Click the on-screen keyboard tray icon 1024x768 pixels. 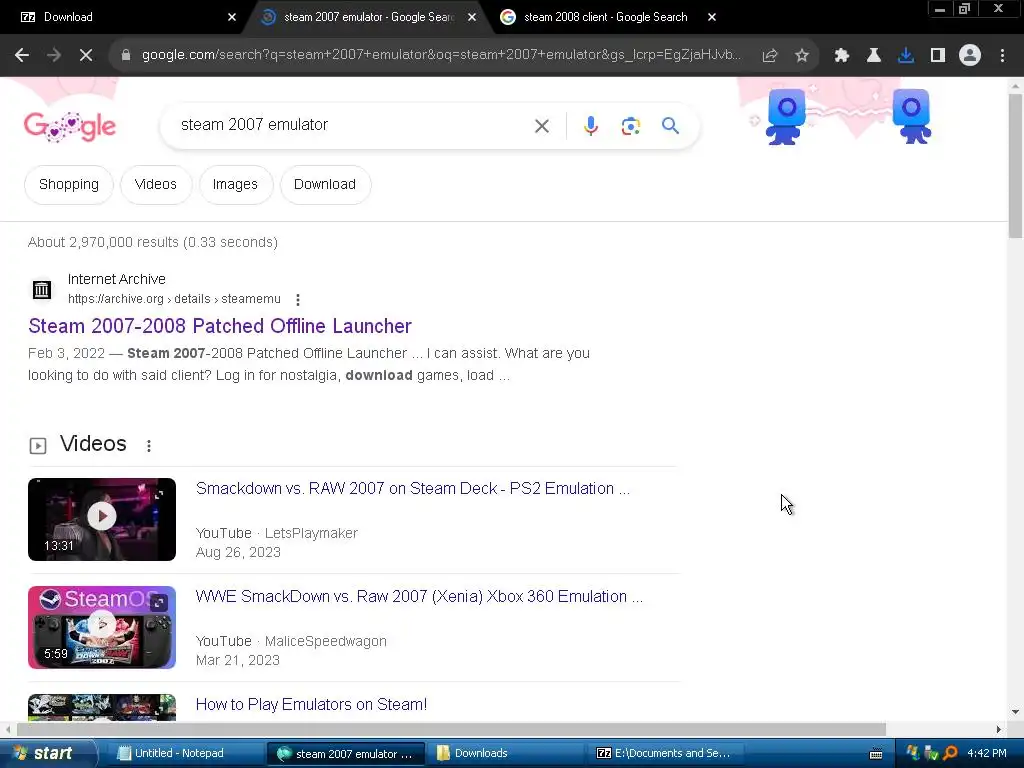(x=876, y=754)
